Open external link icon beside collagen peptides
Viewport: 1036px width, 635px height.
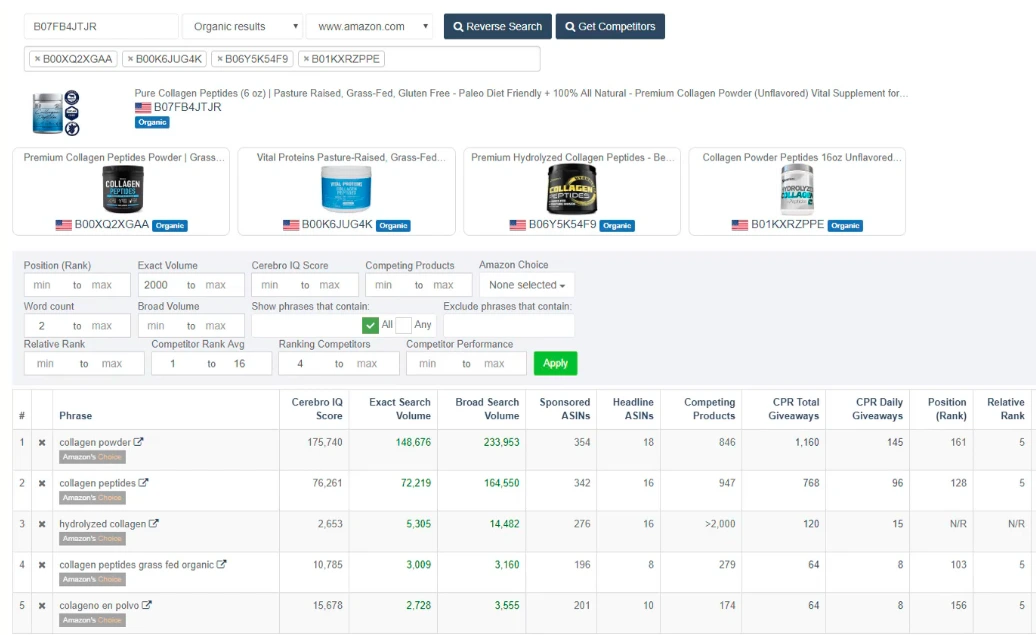click(144, 483)
